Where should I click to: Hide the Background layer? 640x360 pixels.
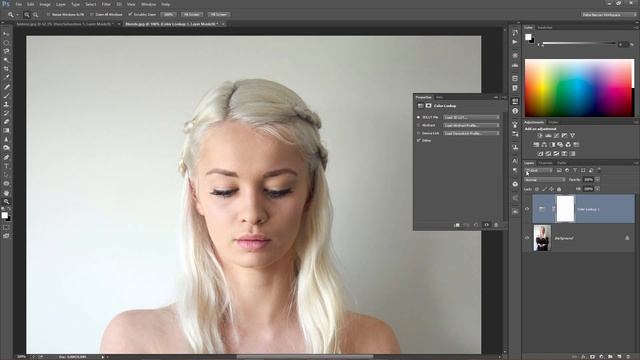tap(527, 238)
